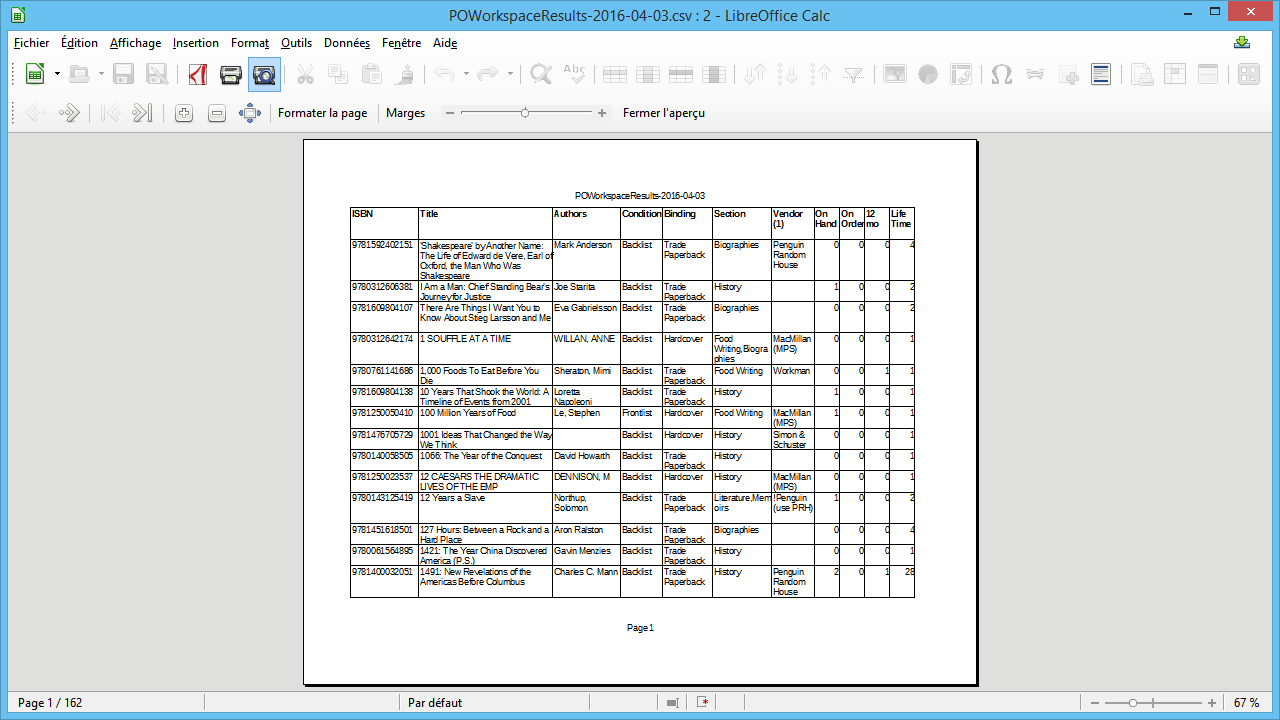The height and width of the screenshot is (720, 1280).
Task: Click the Undo arrow icon
Action: (x=444, y=74)
